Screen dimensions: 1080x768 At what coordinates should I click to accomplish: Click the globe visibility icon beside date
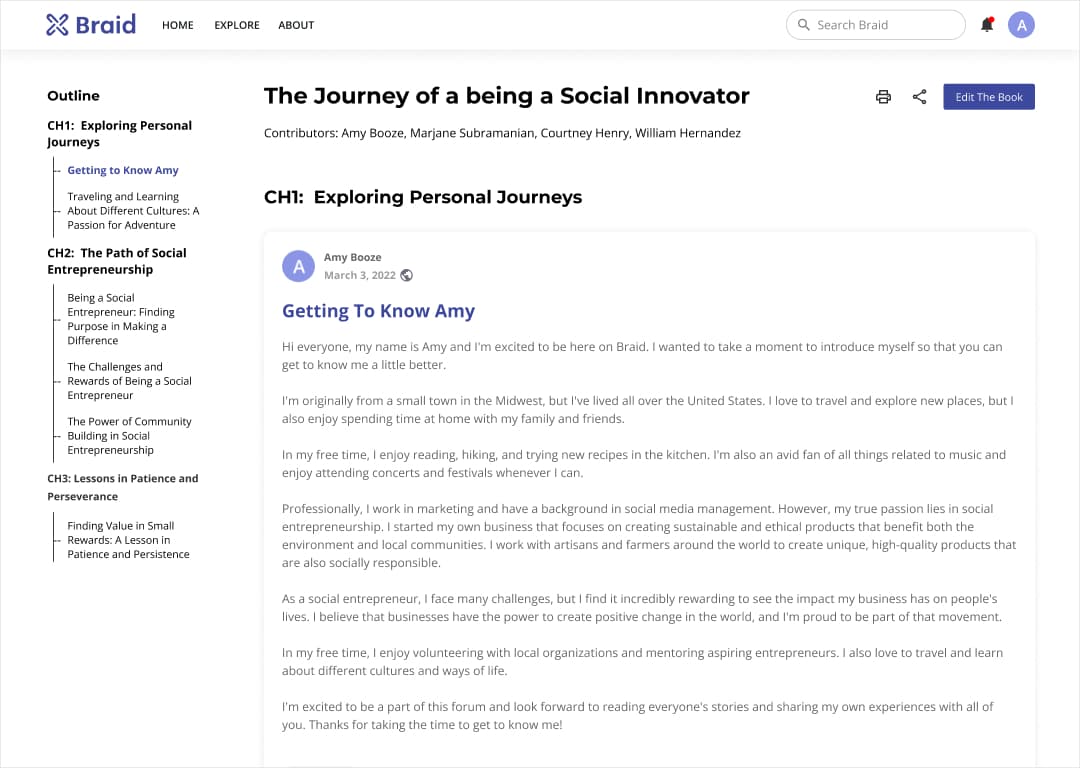(406, 275)
